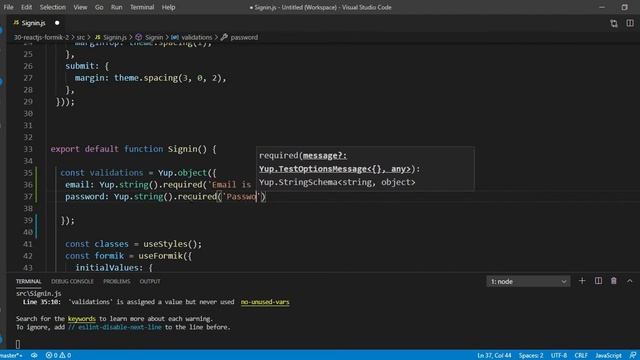Switch to the TERMINAL panel tab
This screenshot has height=360, width=640.
[x=29, y=281]
